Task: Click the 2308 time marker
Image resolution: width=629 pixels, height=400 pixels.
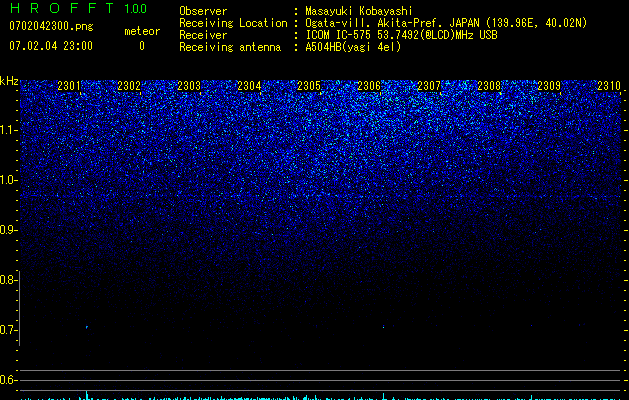Action: (x=489, y=86)
